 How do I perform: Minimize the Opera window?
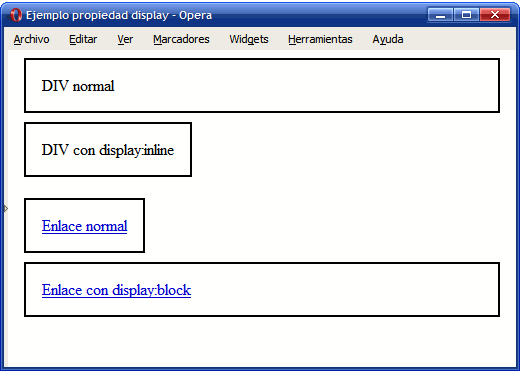(440, 15)
